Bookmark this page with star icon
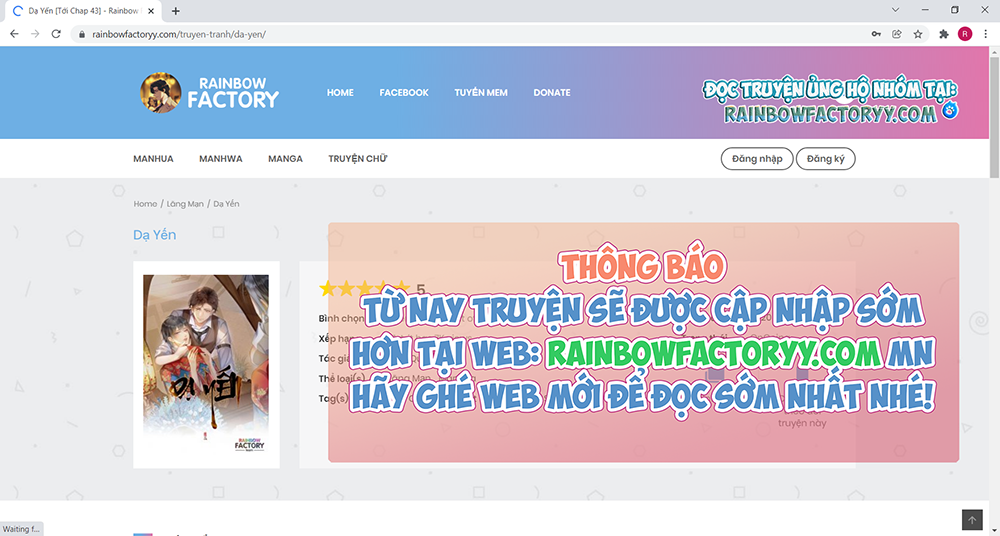The width and height of the screenshot is (1000, 536). 918,33
